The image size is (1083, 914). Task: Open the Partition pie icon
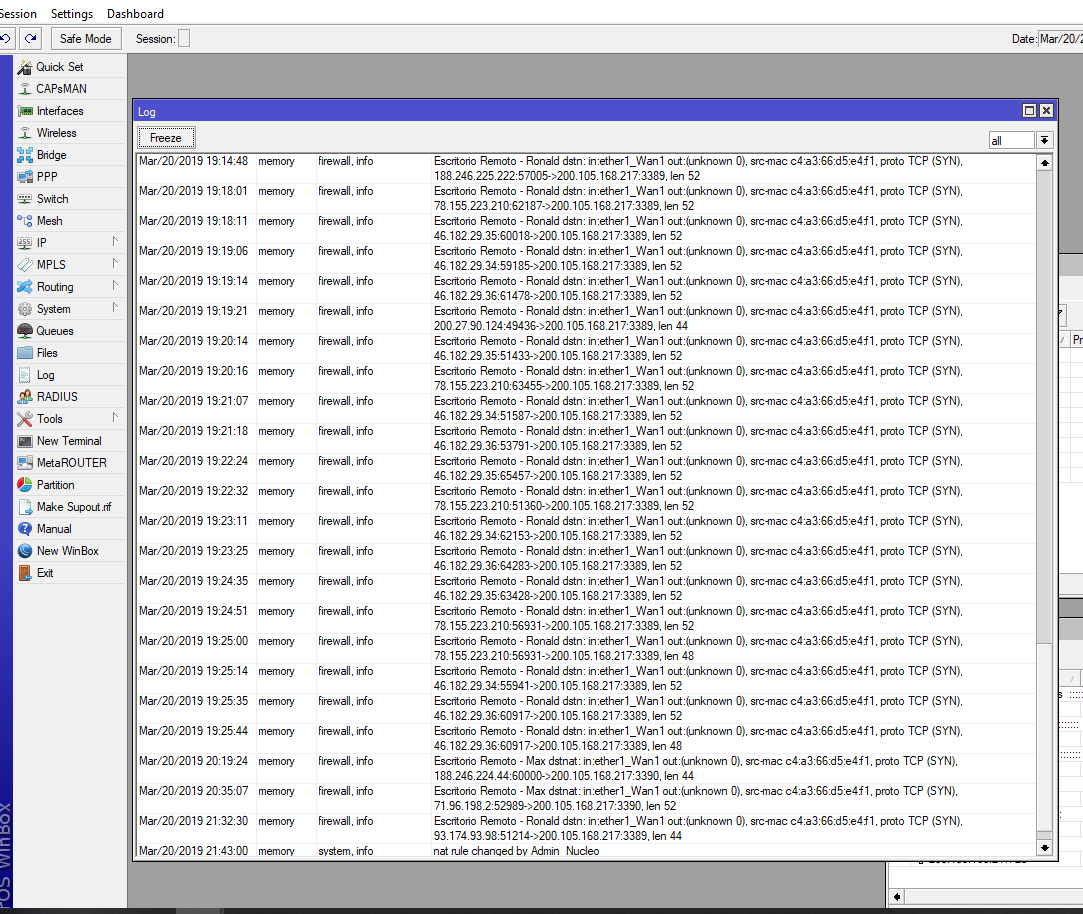click(25, 485)
